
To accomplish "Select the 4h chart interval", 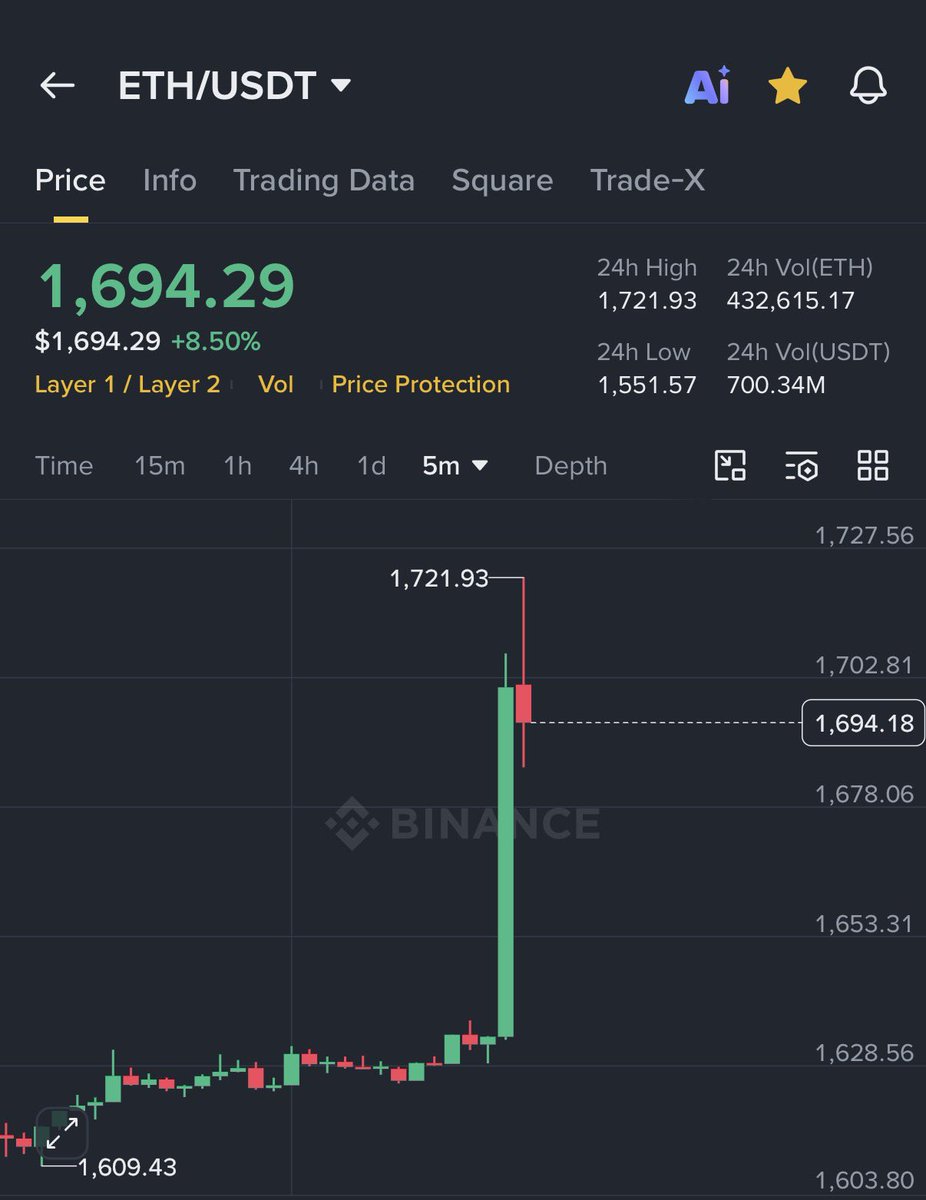I will pyautogui.click(x=304, y=466).
